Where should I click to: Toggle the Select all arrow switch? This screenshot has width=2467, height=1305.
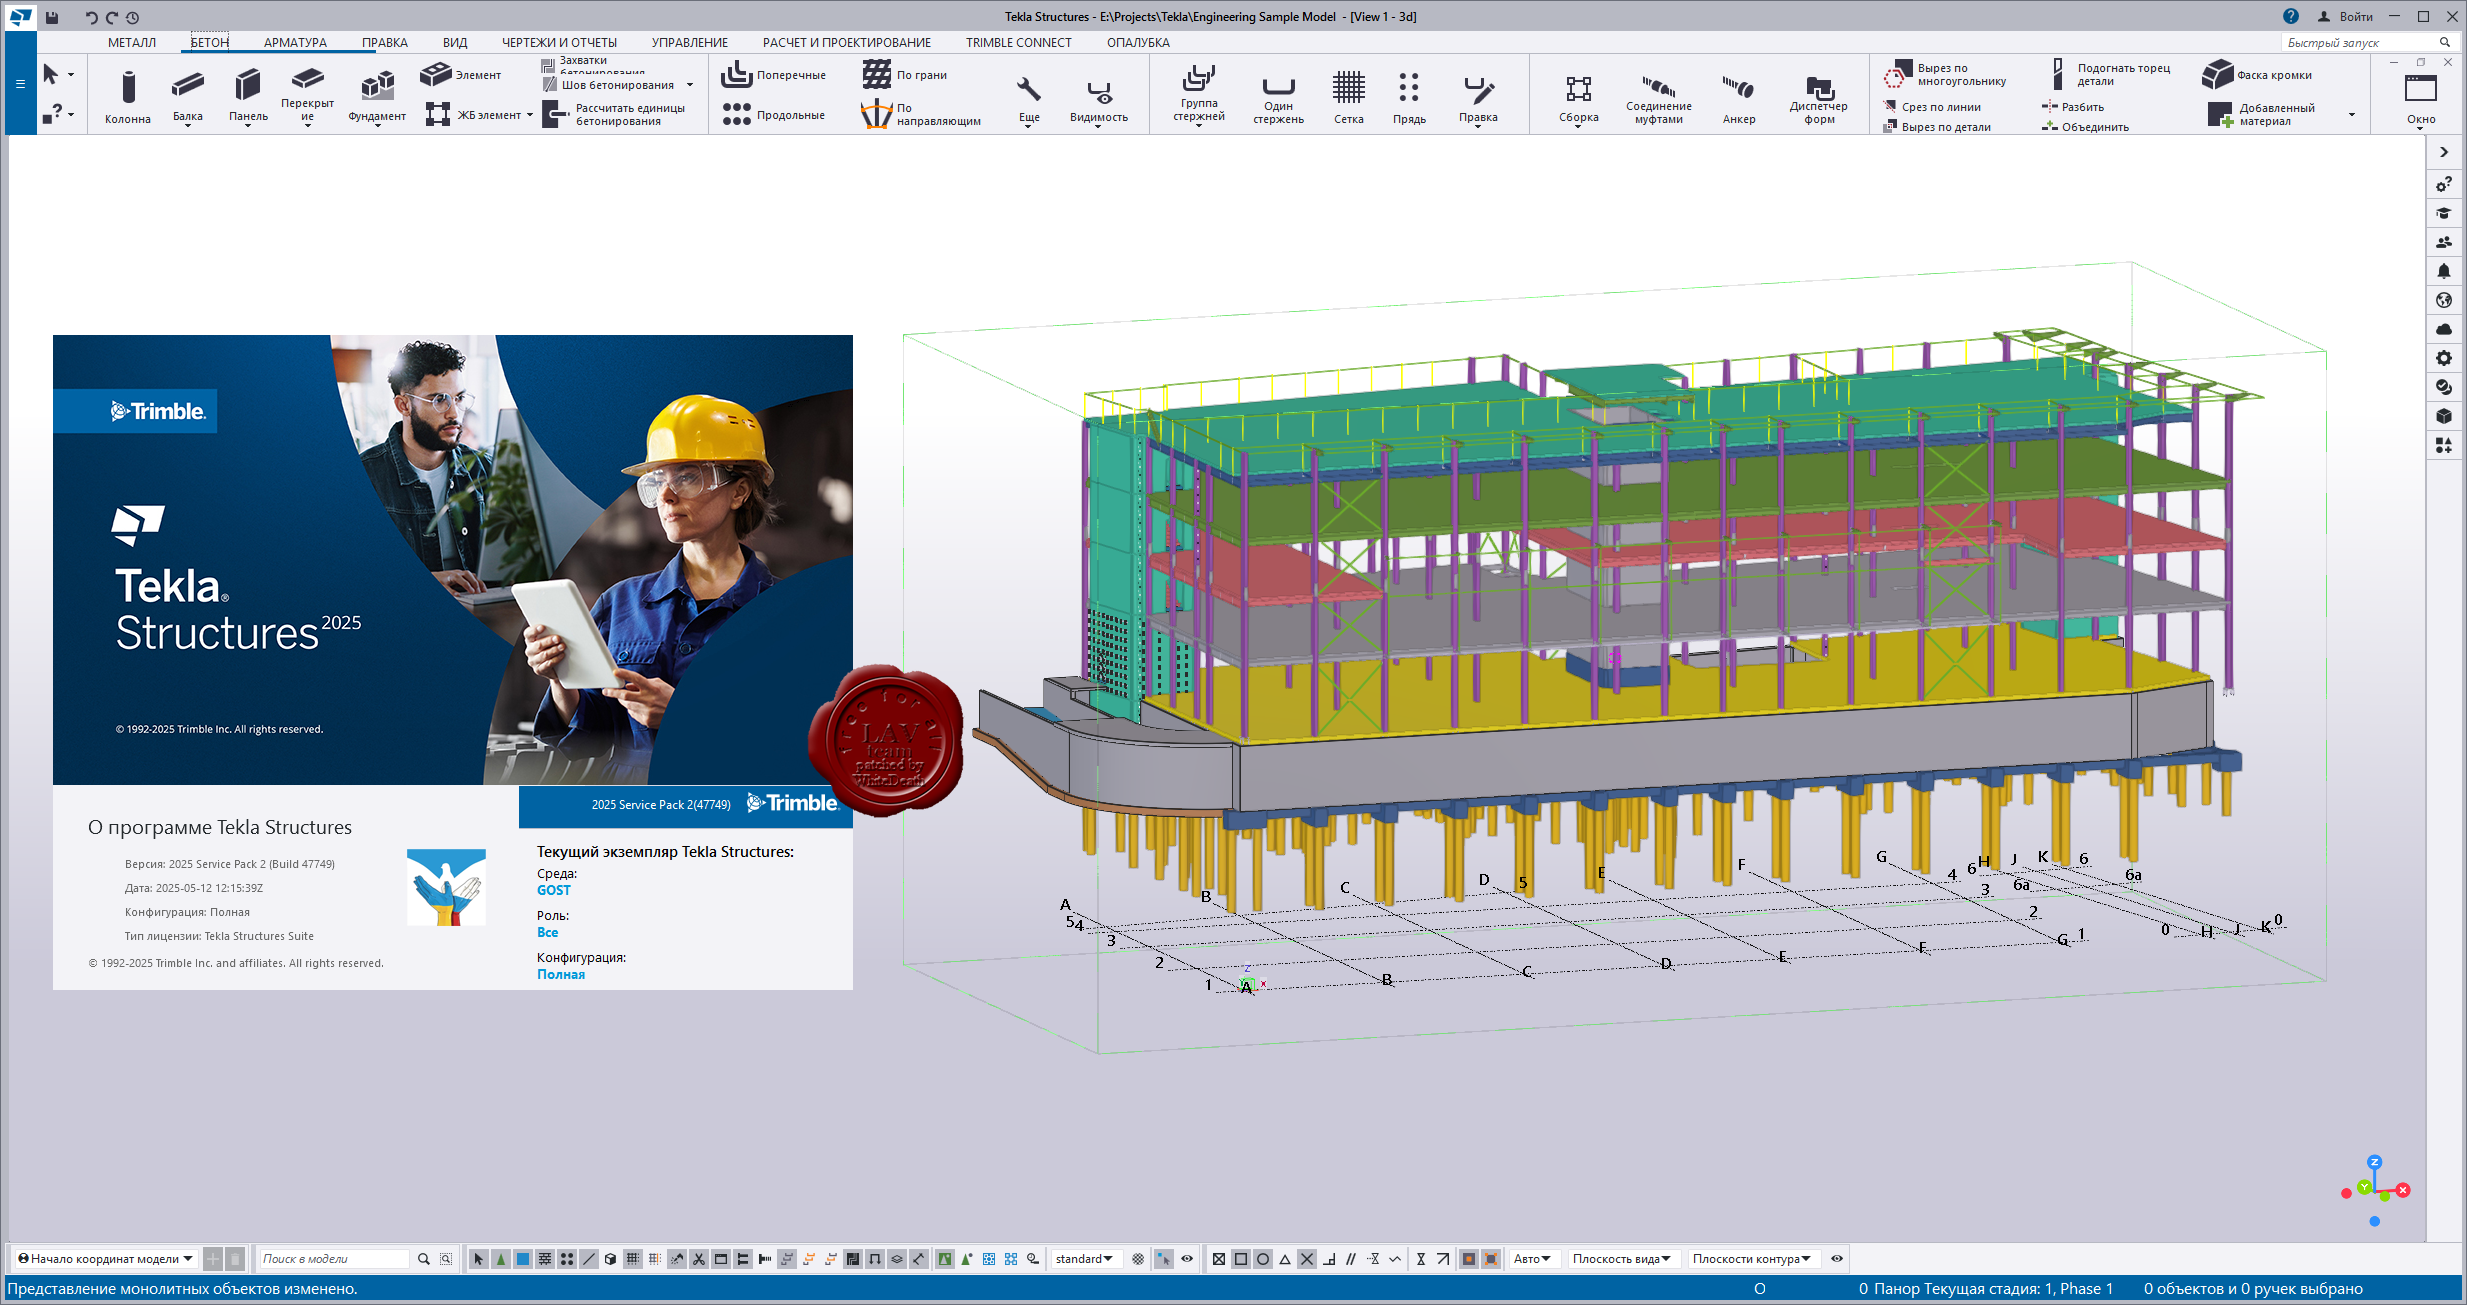tap(479, 1259)
